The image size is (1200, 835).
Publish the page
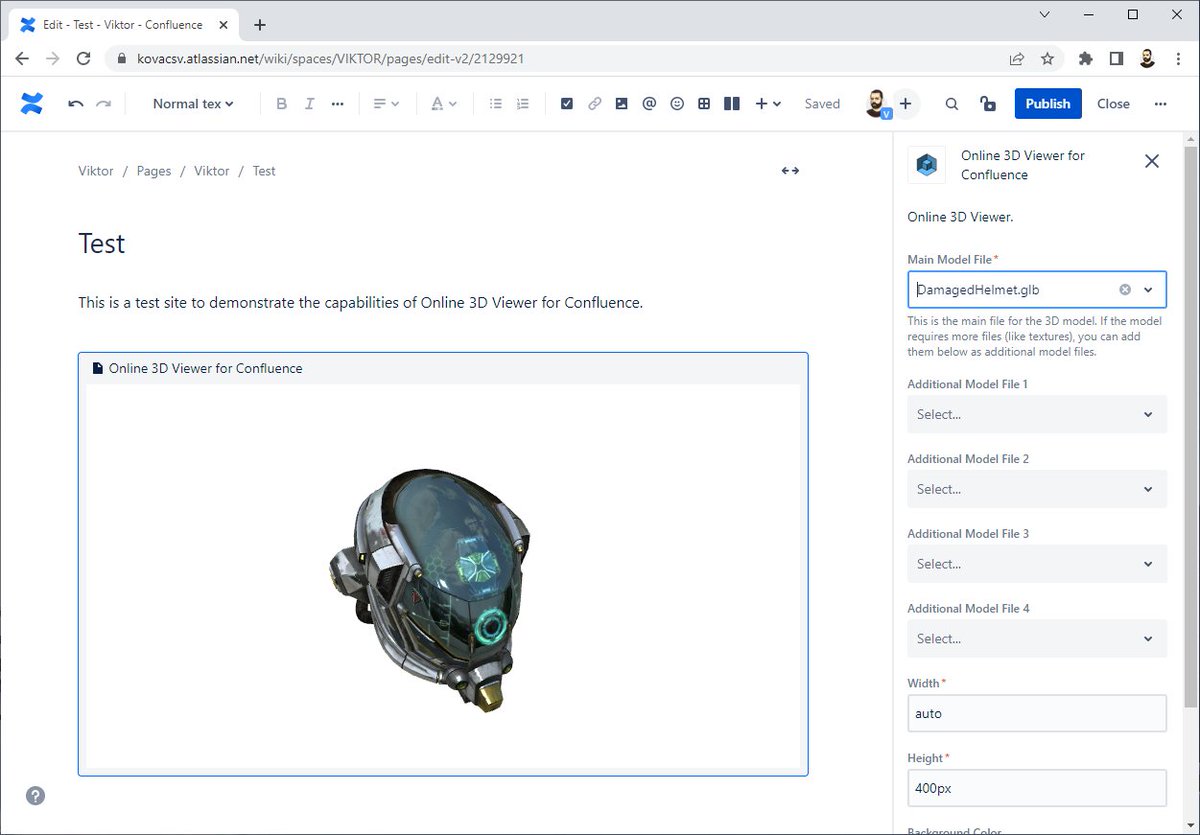pyautogui.click(x=1048, y=103)
